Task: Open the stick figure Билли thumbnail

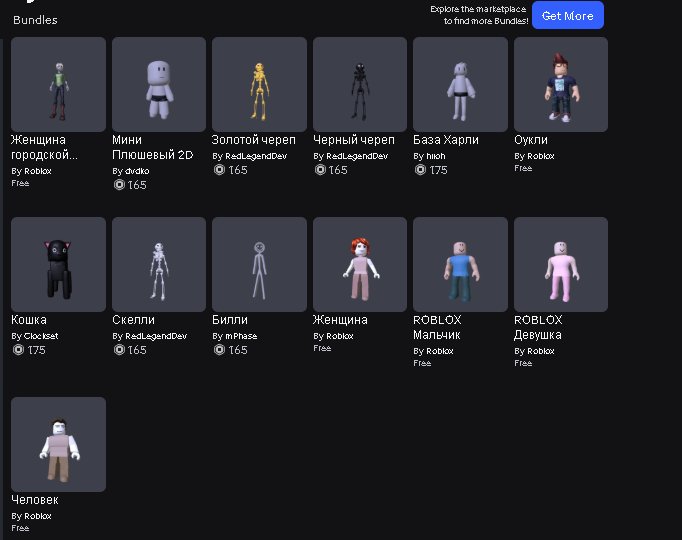Action: click(x=259, y=264)
